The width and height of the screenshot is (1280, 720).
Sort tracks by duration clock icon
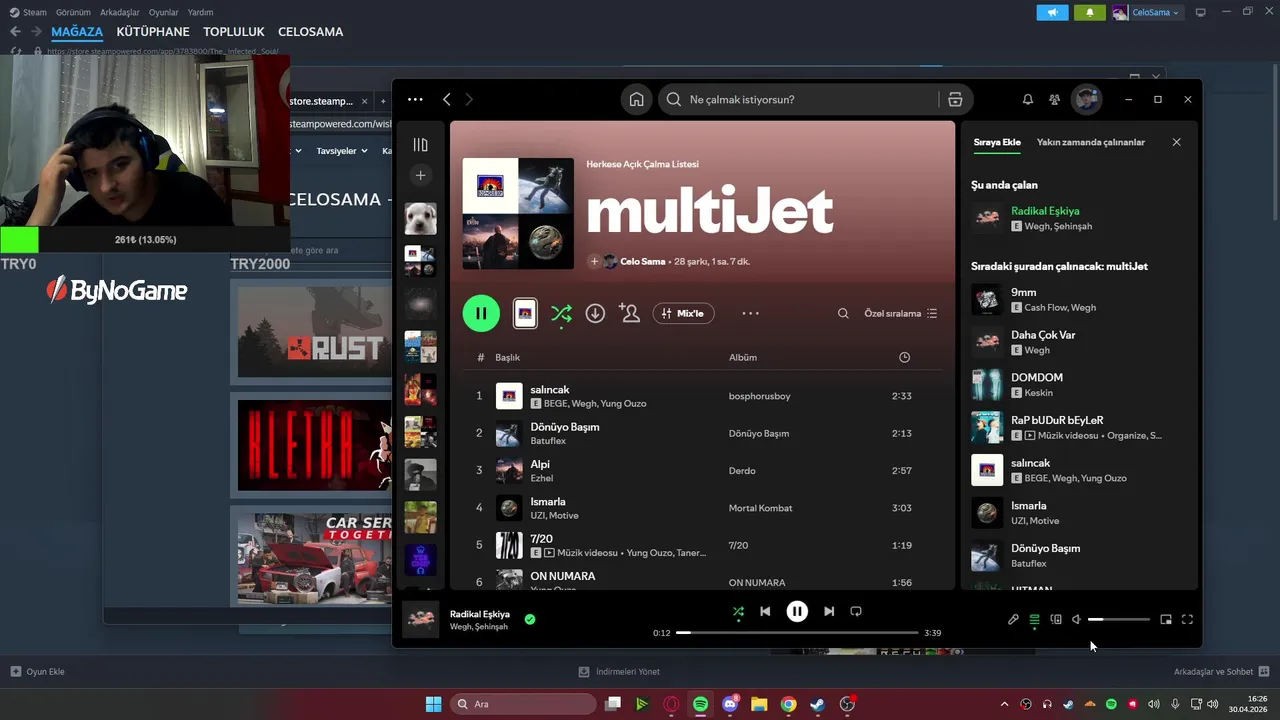point(904,357)
